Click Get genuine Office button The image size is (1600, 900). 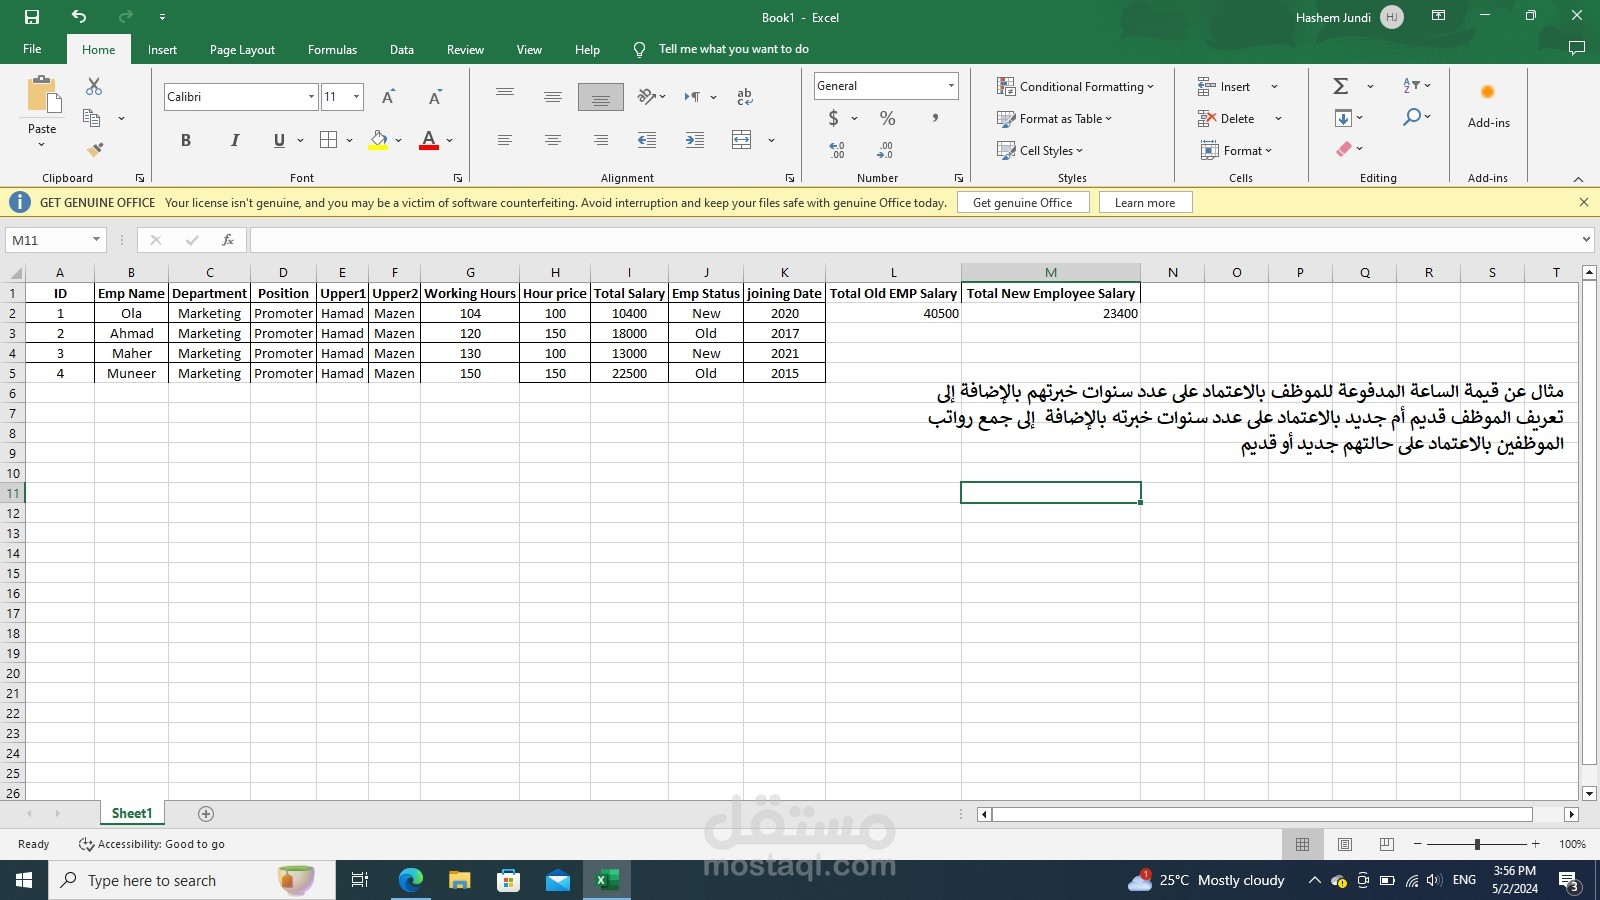click(x=1022, y=202)
